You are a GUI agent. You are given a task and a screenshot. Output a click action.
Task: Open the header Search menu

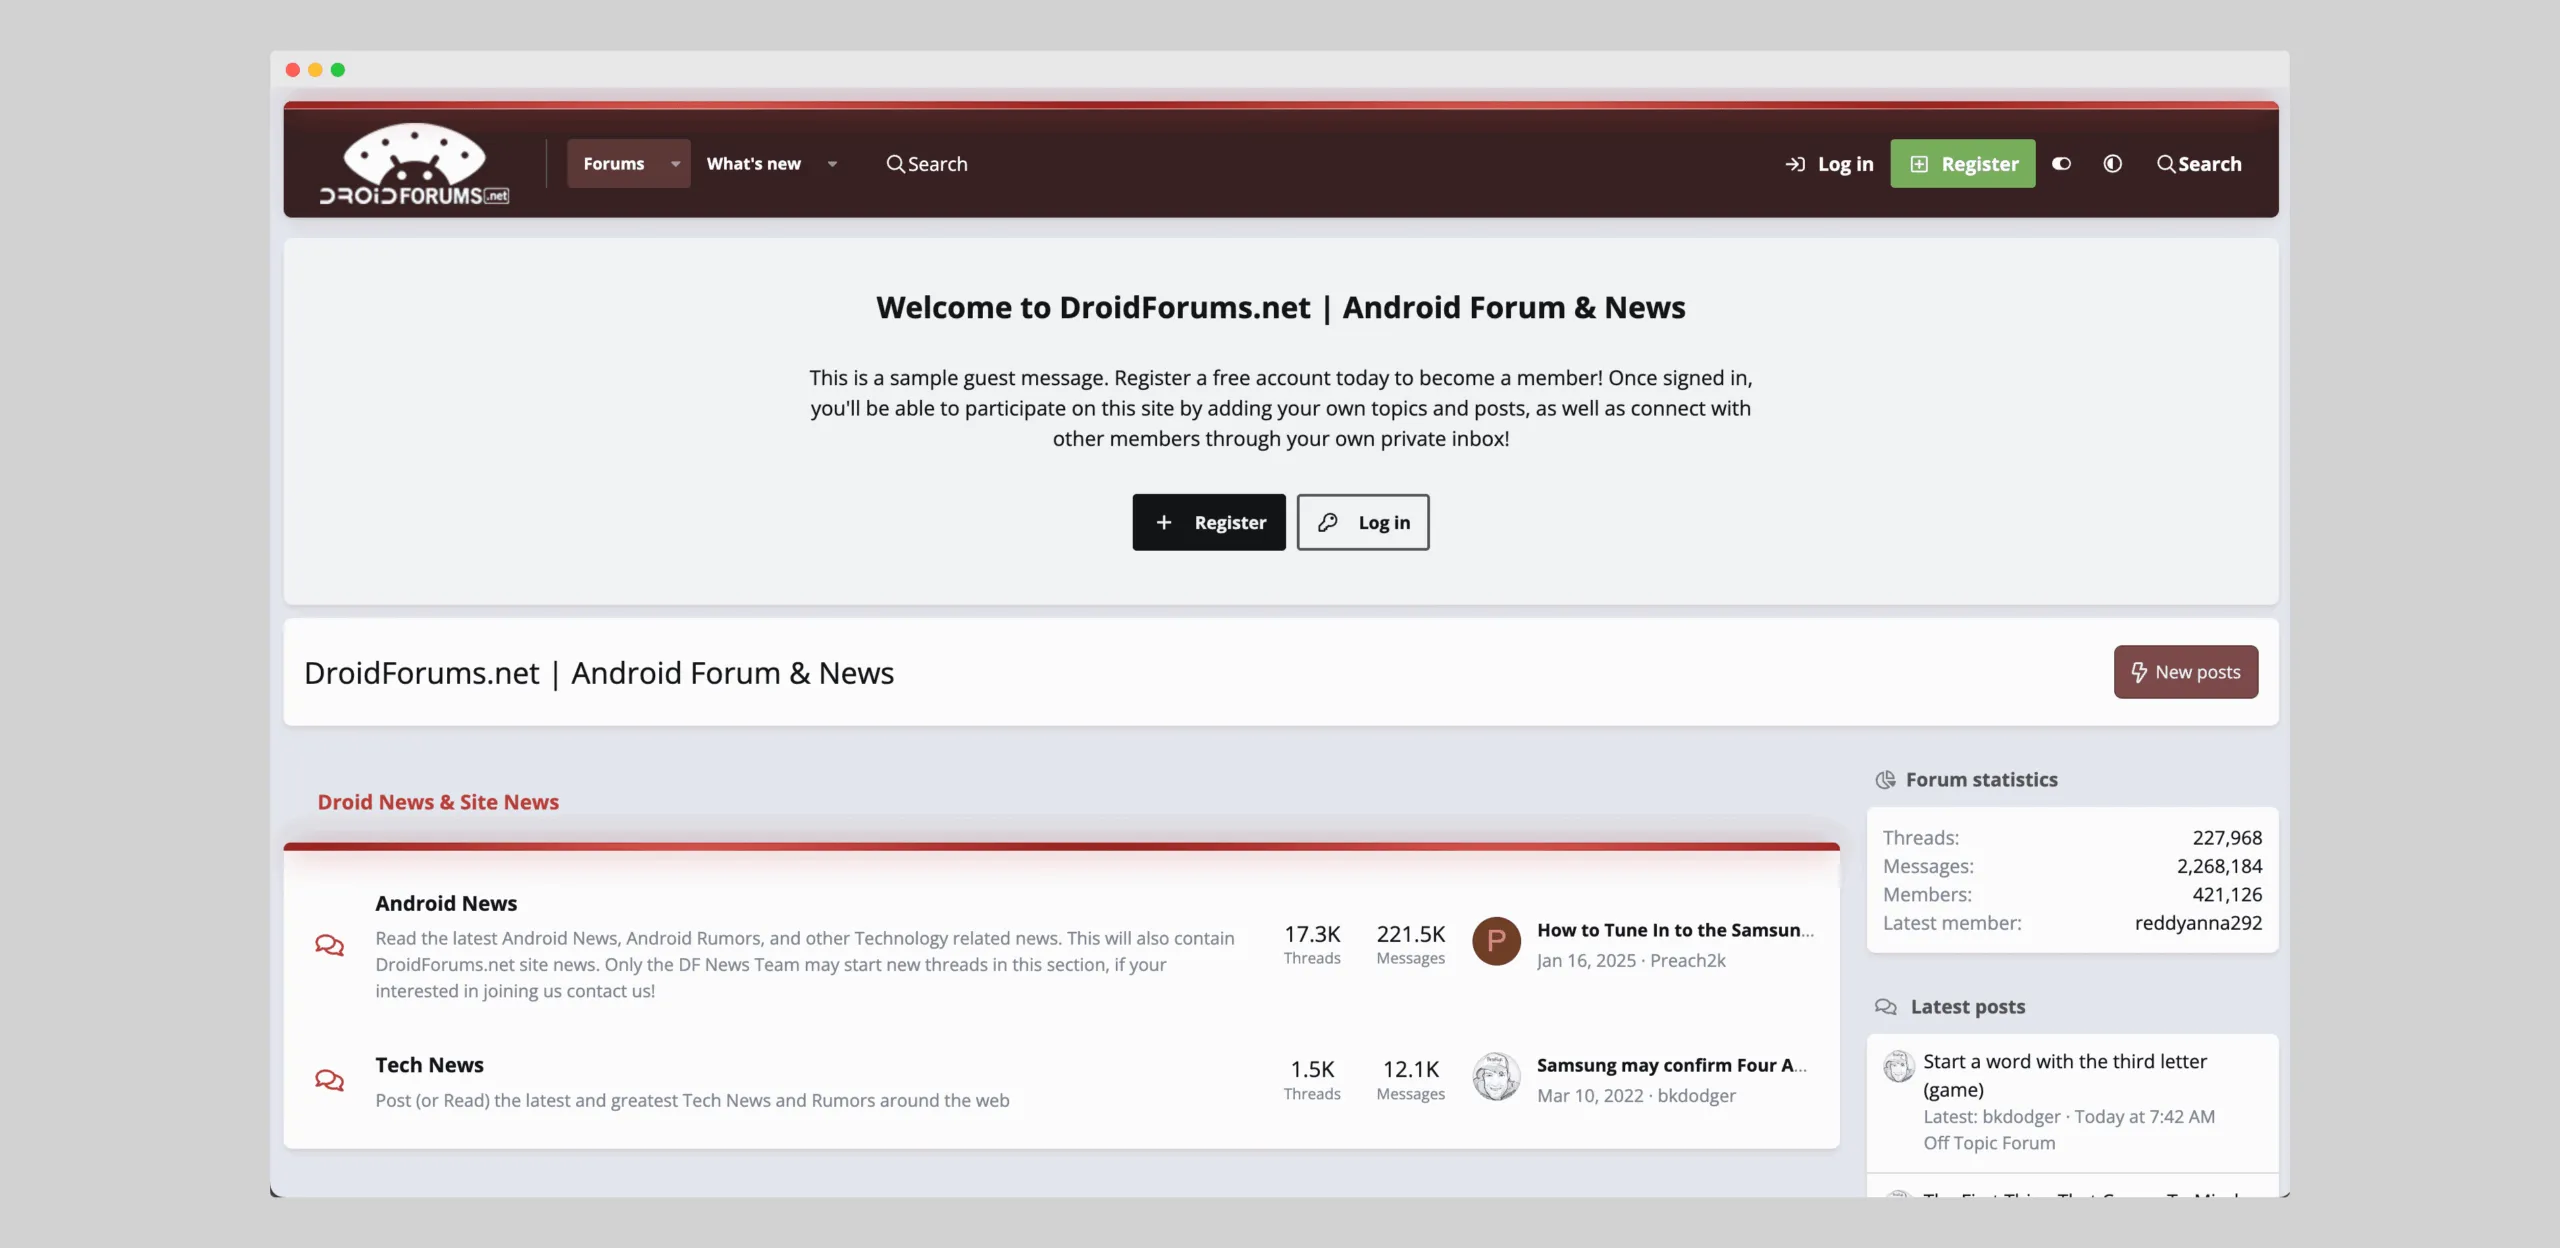tap(926, 163)
